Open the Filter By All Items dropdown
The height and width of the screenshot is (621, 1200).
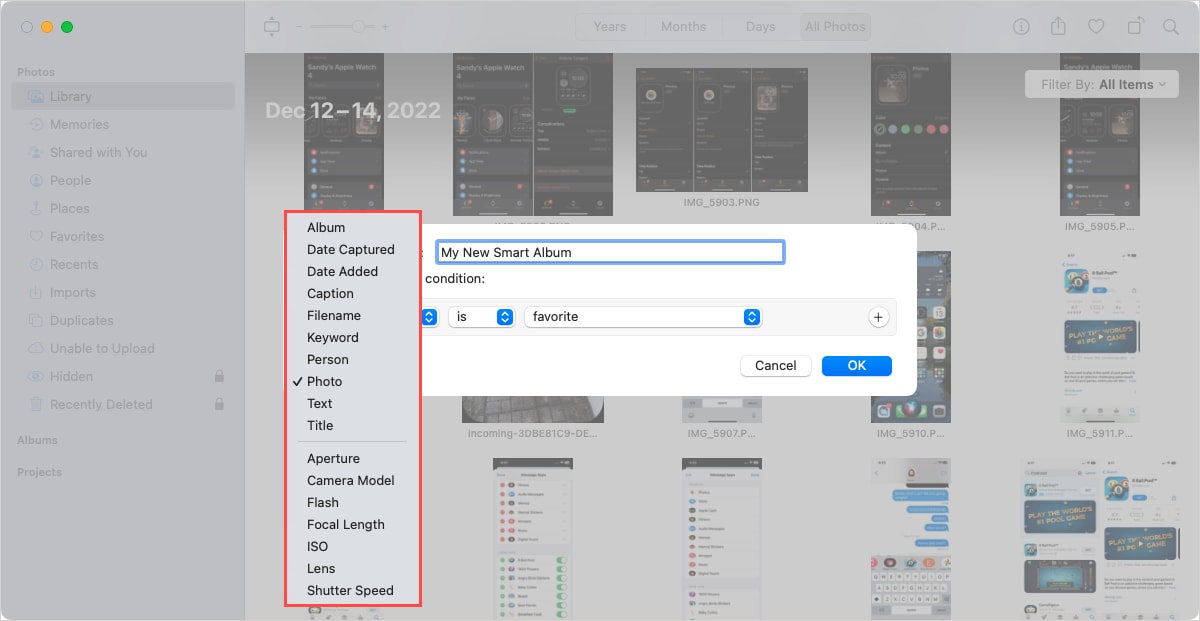pos(1101,84)
